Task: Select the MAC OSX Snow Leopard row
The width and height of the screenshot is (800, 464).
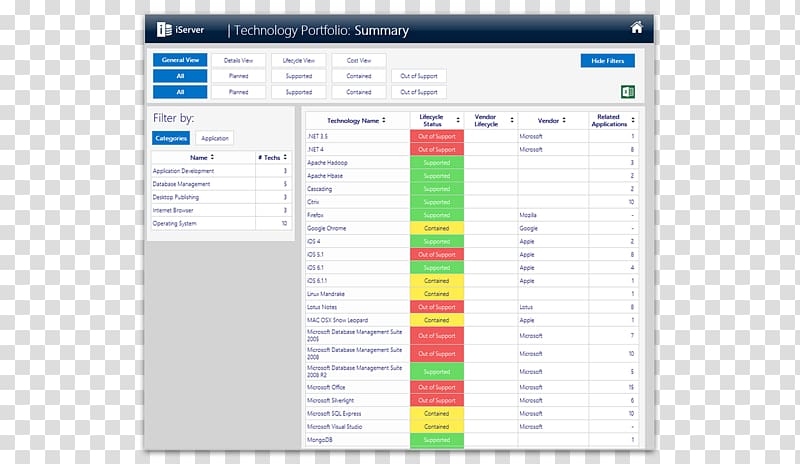Action: 471,320
